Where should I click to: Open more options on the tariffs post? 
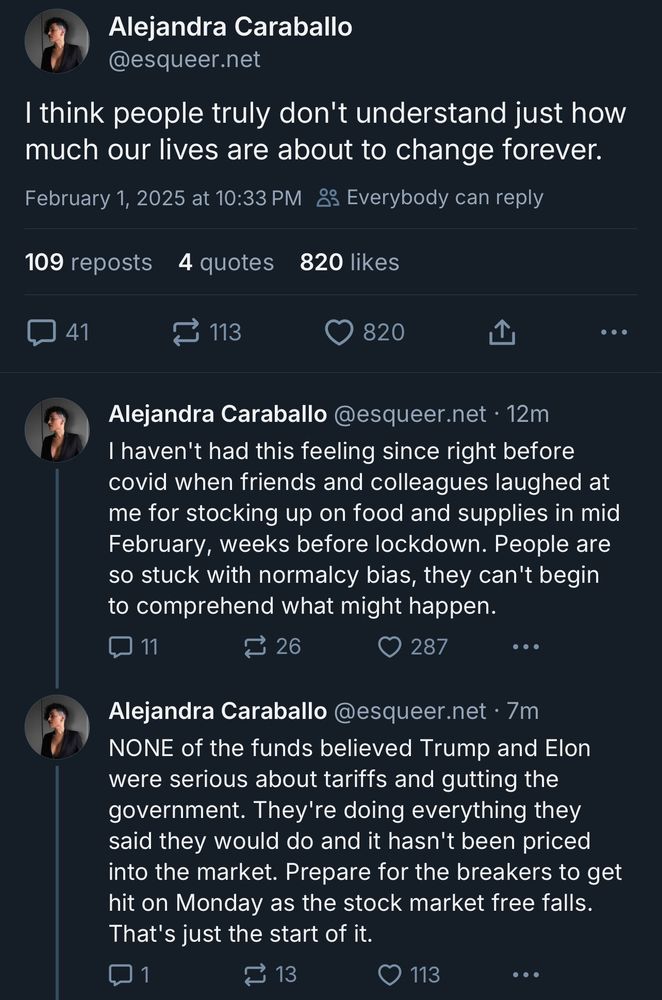526,974
